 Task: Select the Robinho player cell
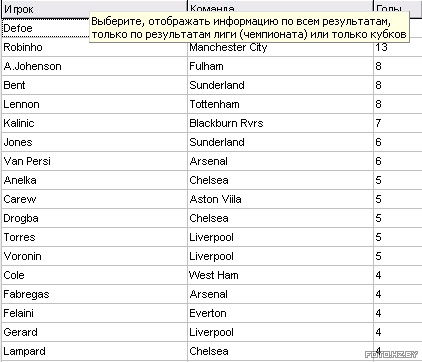[x=94, y=47]
